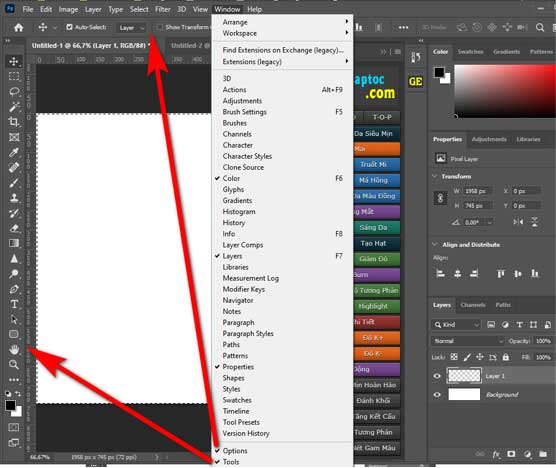Select the Eyedropper tool
The width and height of the screenshot is (556, 468).
point(14,152)
